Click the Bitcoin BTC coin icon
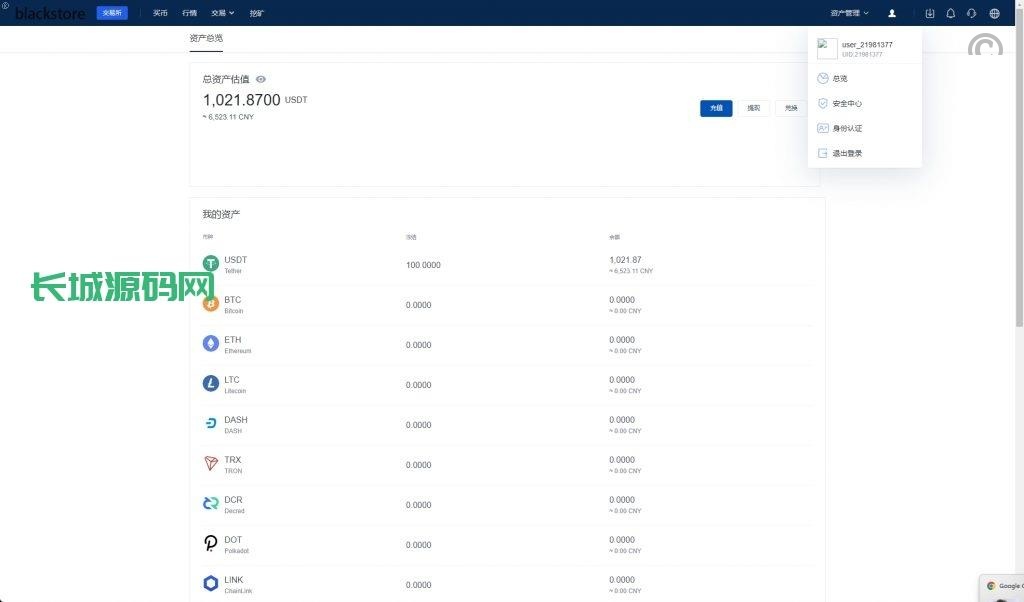The width and height of the screenshot is (1024, 602). tap(210, 304)
